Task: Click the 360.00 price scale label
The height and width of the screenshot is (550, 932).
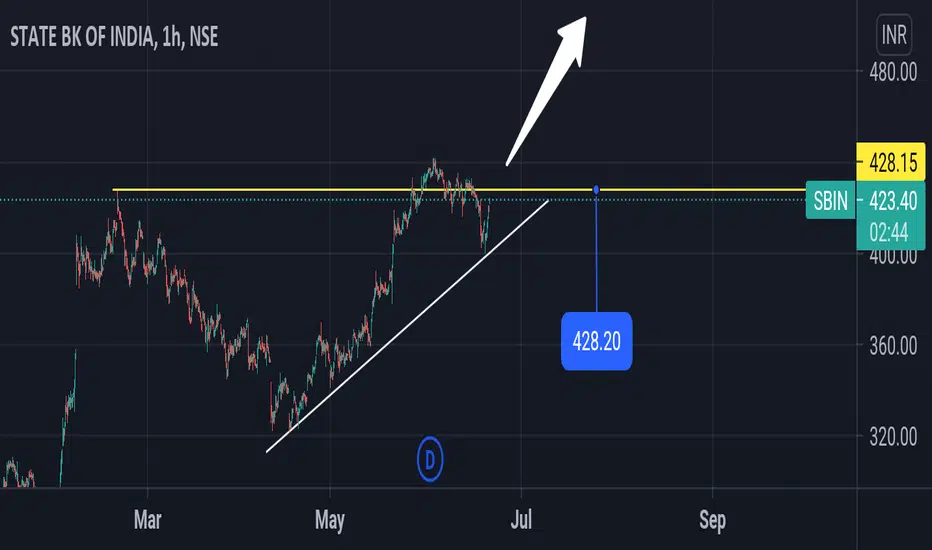Action: coord(893,345)
